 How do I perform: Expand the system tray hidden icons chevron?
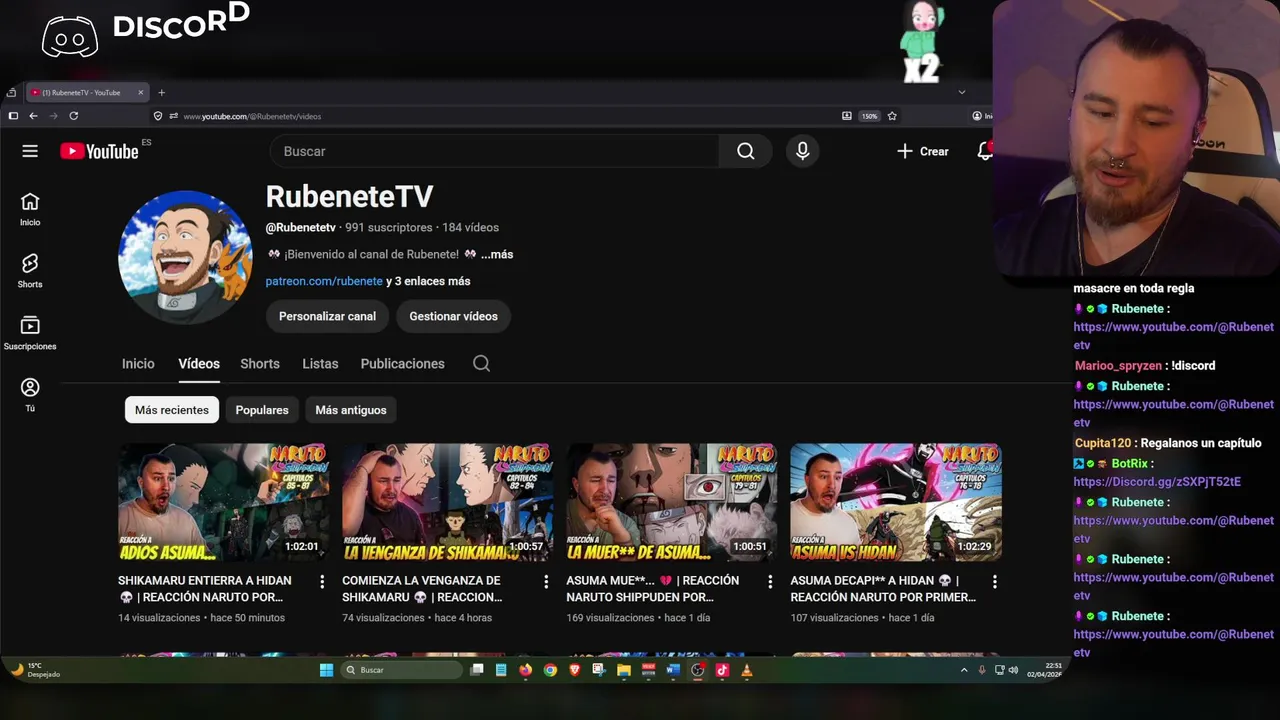[964, 670]
